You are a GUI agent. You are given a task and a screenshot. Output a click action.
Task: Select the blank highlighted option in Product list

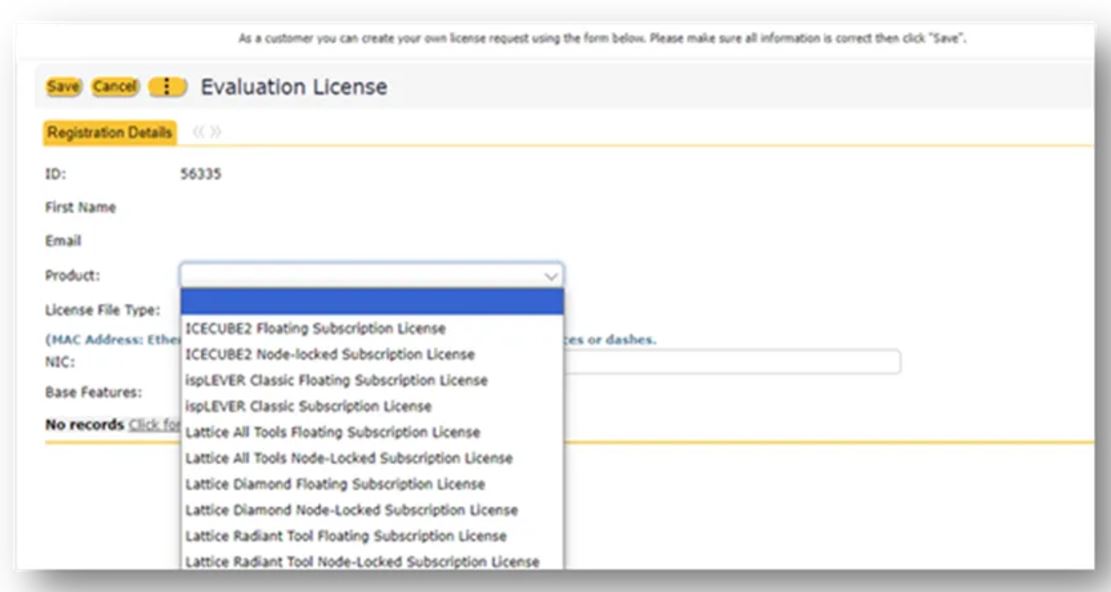click(372, 302)
